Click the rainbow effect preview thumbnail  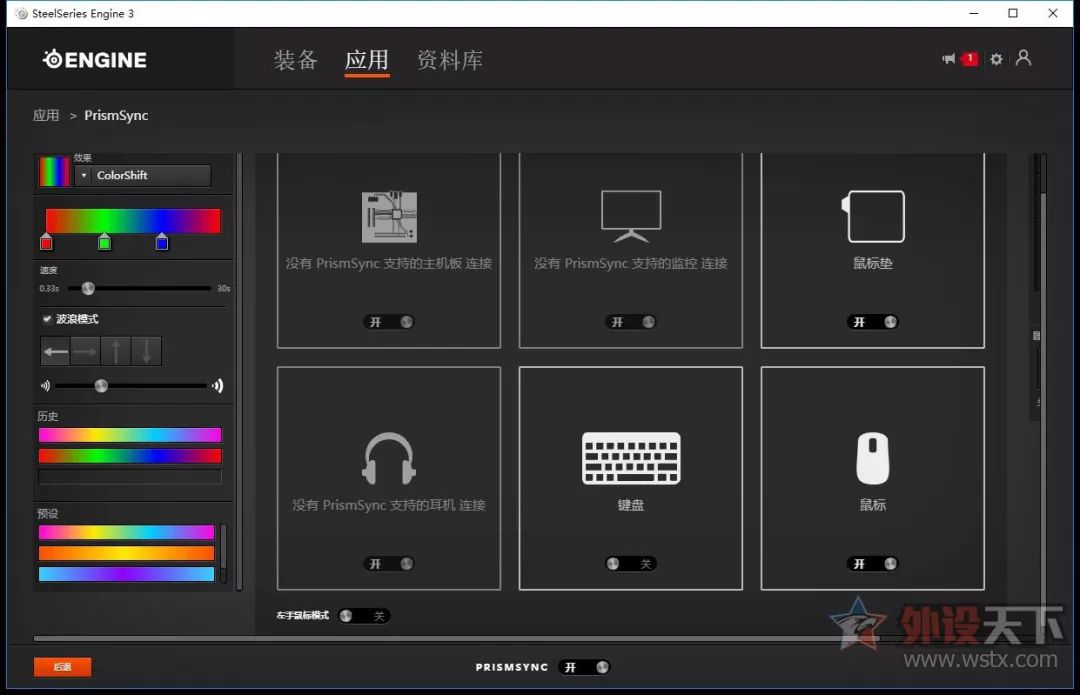(x=54, y=172)
